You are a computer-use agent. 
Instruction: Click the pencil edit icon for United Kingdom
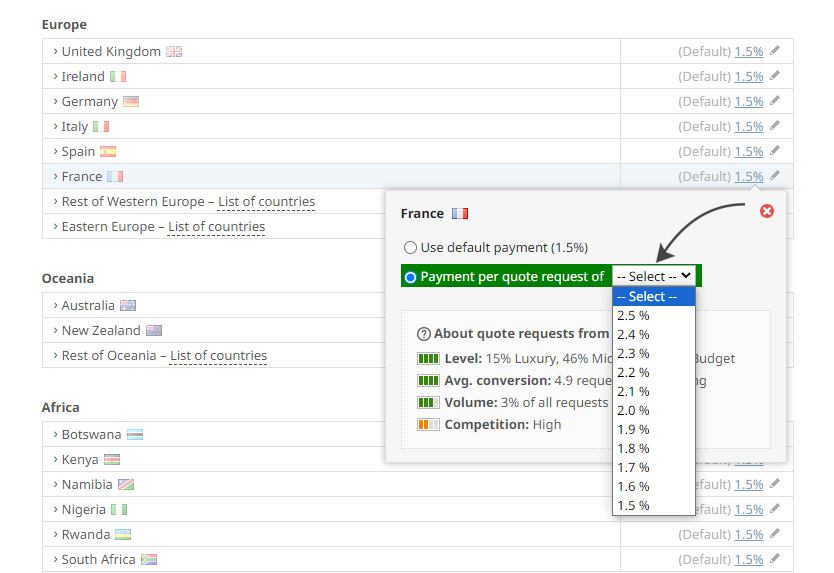775,51
